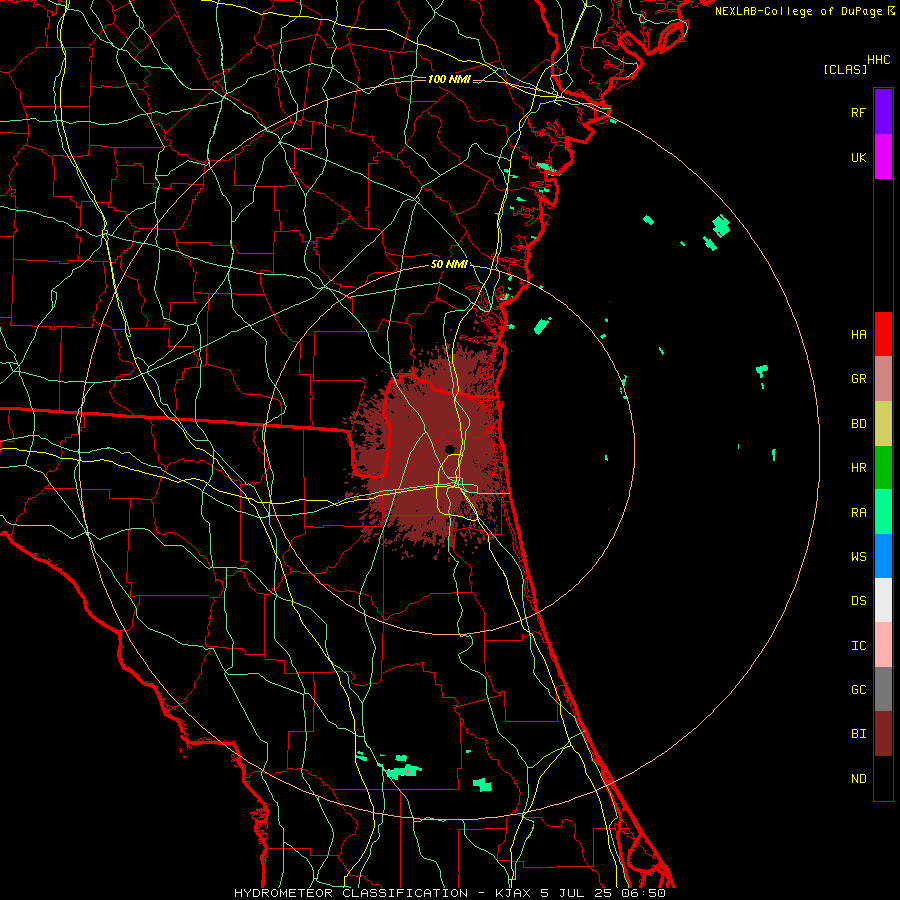
Task: Select the pink-brown GR legend swatch
Action: pyautogui.click(x=883, y=378)
